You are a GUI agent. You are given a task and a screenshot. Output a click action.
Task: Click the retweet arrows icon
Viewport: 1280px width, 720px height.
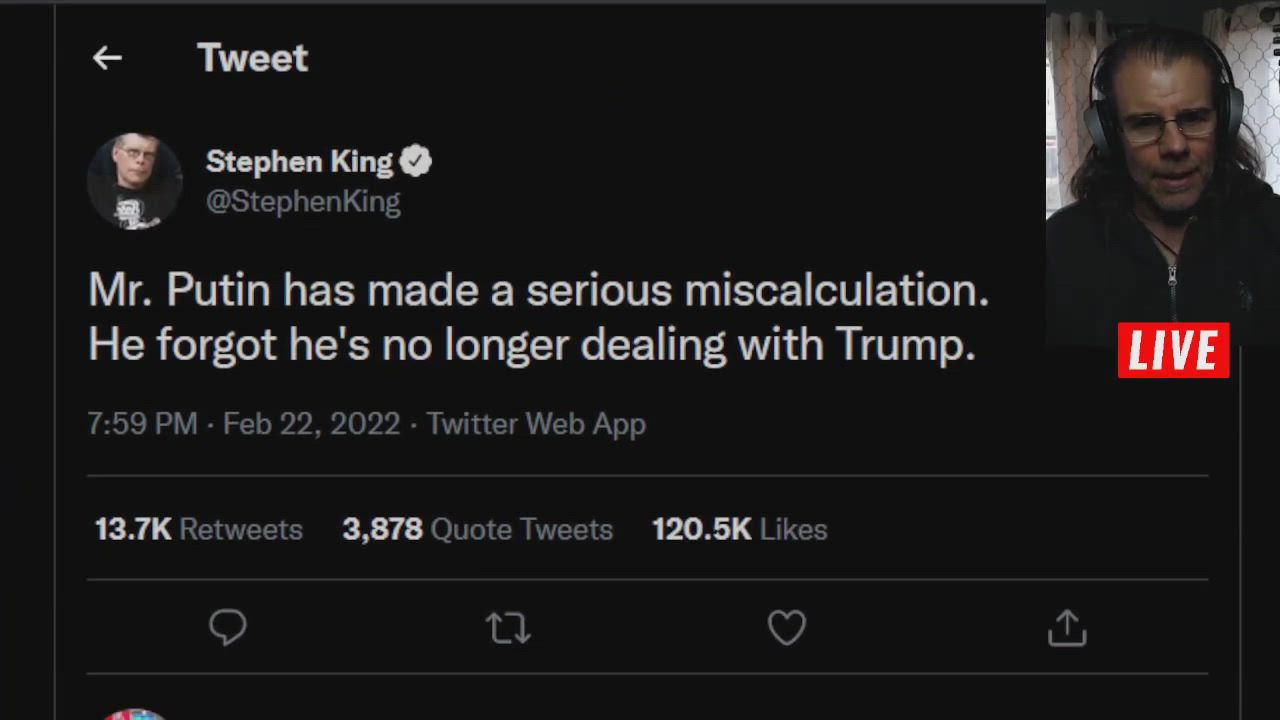click(508, 628)
